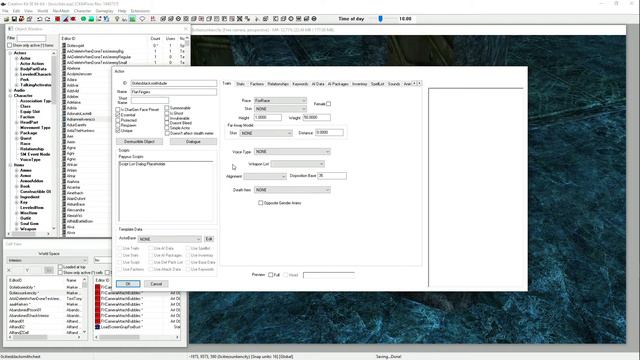Open the Death Item dropdown
Image resolution: width=640 pixels, height=360 pixels.
tap(292, 190)
